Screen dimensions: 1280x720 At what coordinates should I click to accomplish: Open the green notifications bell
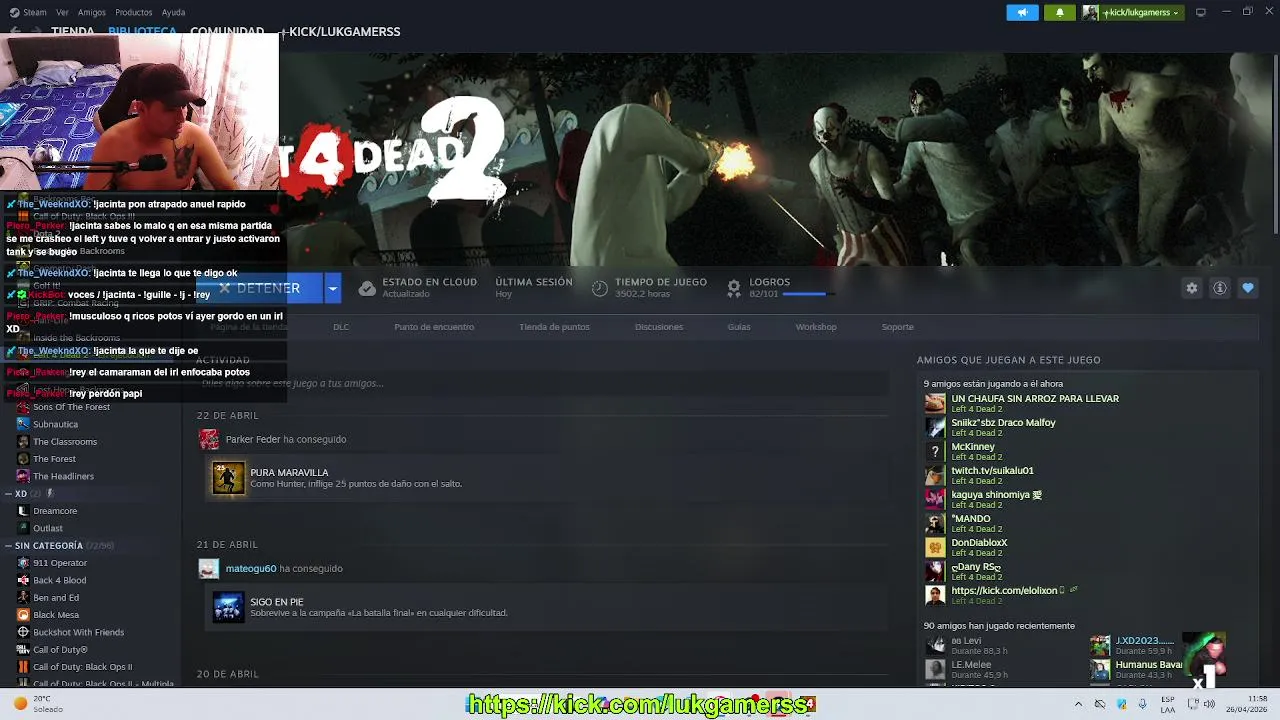pos(1060,12)
